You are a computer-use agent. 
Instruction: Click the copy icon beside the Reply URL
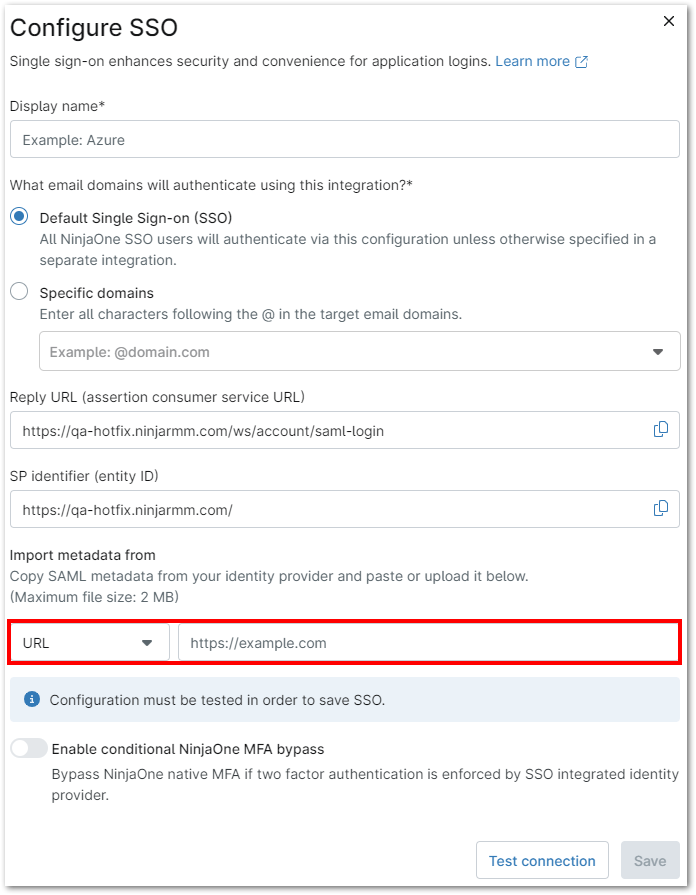[660, 429]
